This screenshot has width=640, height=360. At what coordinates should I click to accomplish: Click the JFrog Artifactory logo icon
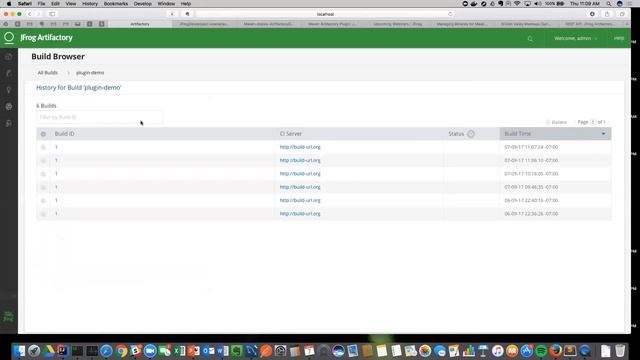[x=9, y=38]
